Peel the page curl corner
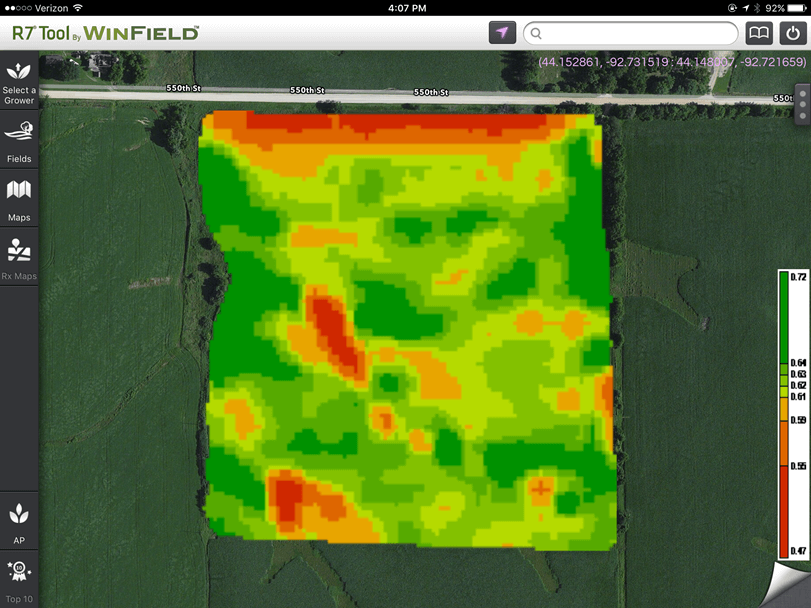 787,586
